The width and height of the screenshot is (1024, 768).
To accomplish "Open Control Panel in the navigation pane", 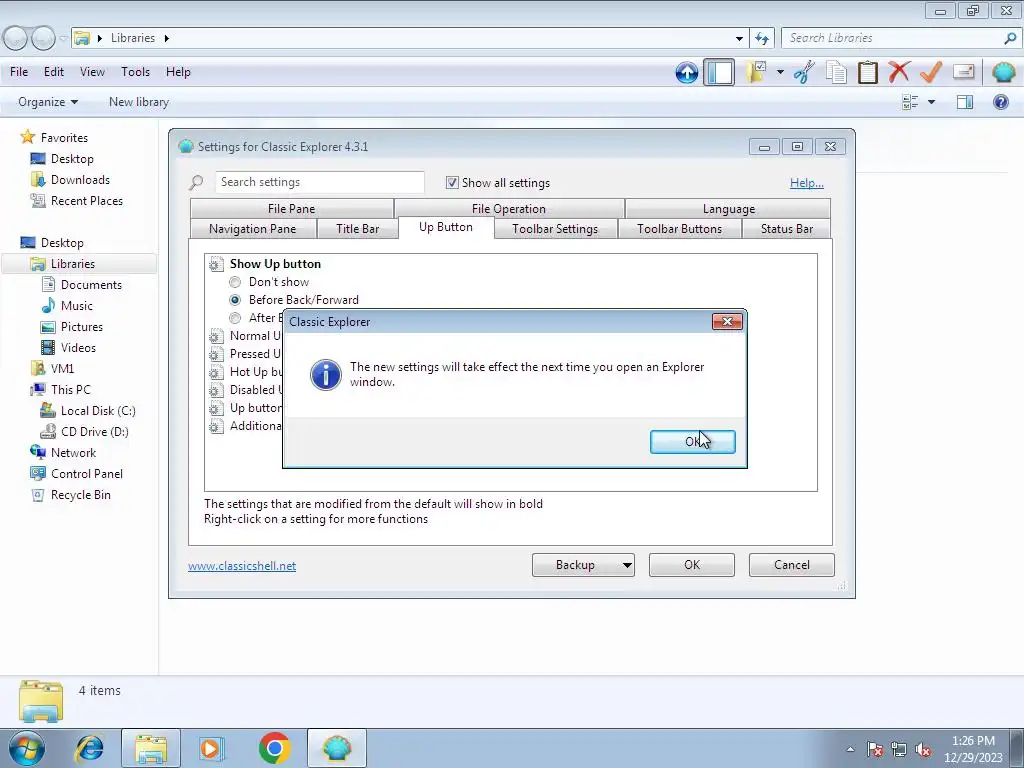I will click(x=87, y=473).
